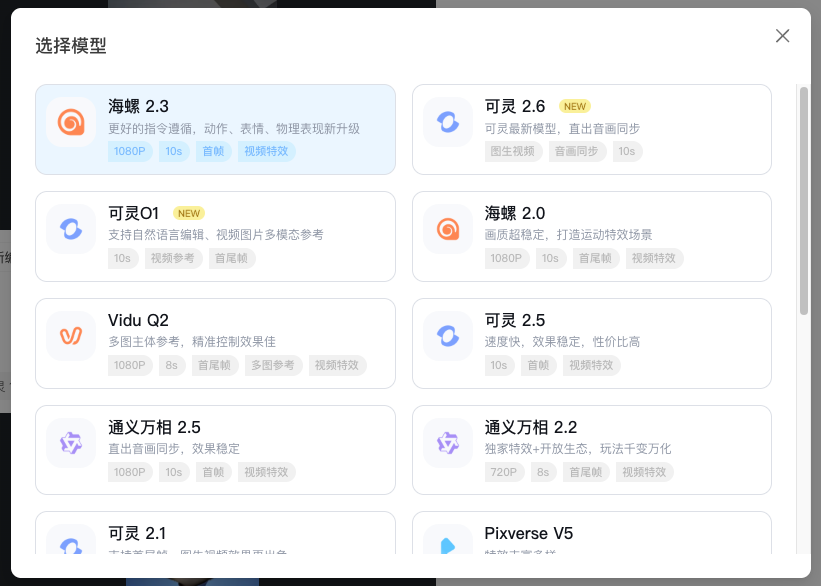The width and height of the screenshot is (821, 586).
Task: Select the 海螺 2.3 model title
Action: coord(138,106)
